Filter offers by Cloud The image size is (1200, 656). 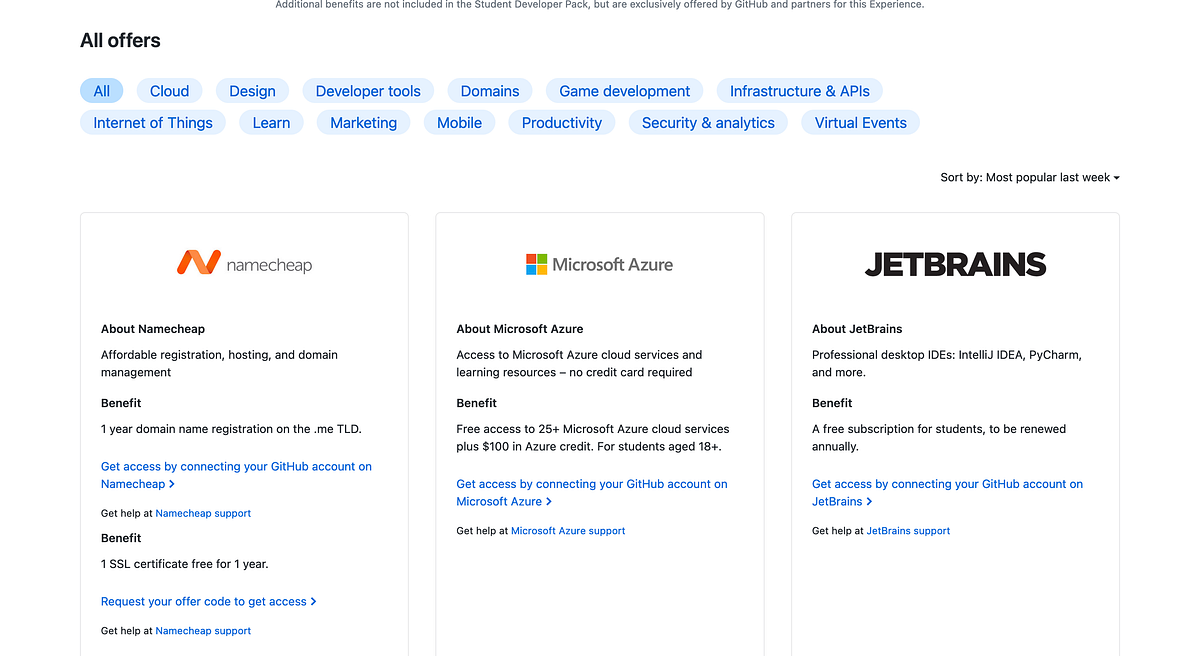169,91
